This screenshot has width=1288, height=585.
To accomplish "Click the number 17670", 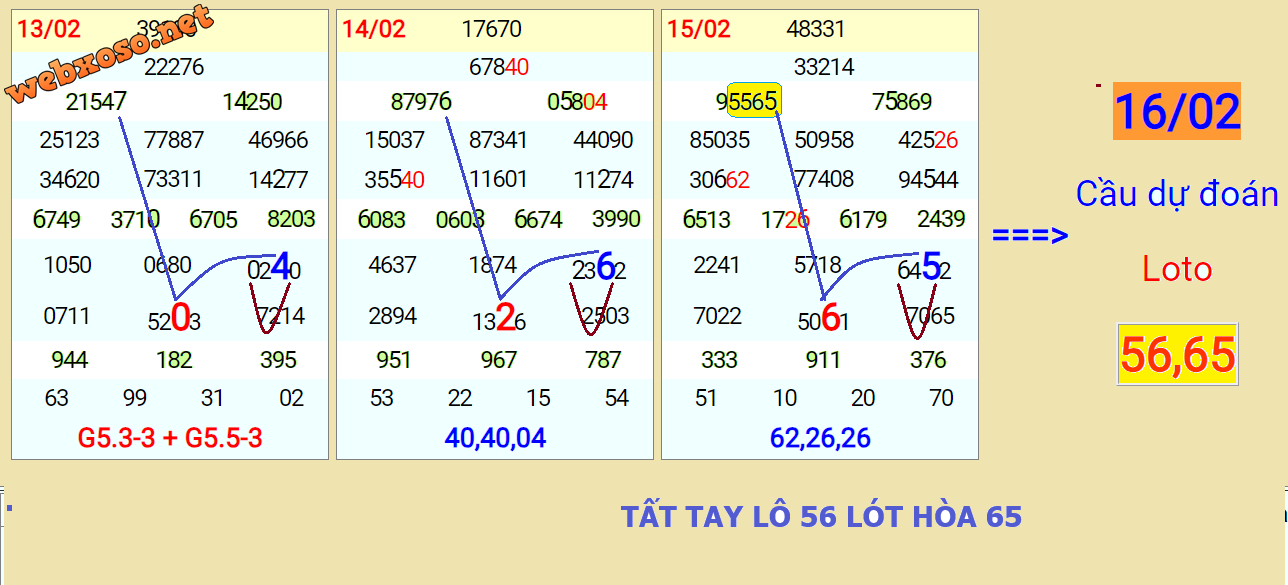I will [x=492, y=29].
